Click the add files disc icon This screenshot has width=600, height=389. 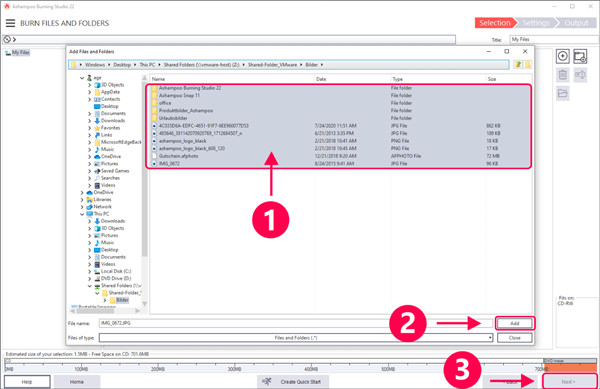562,57
